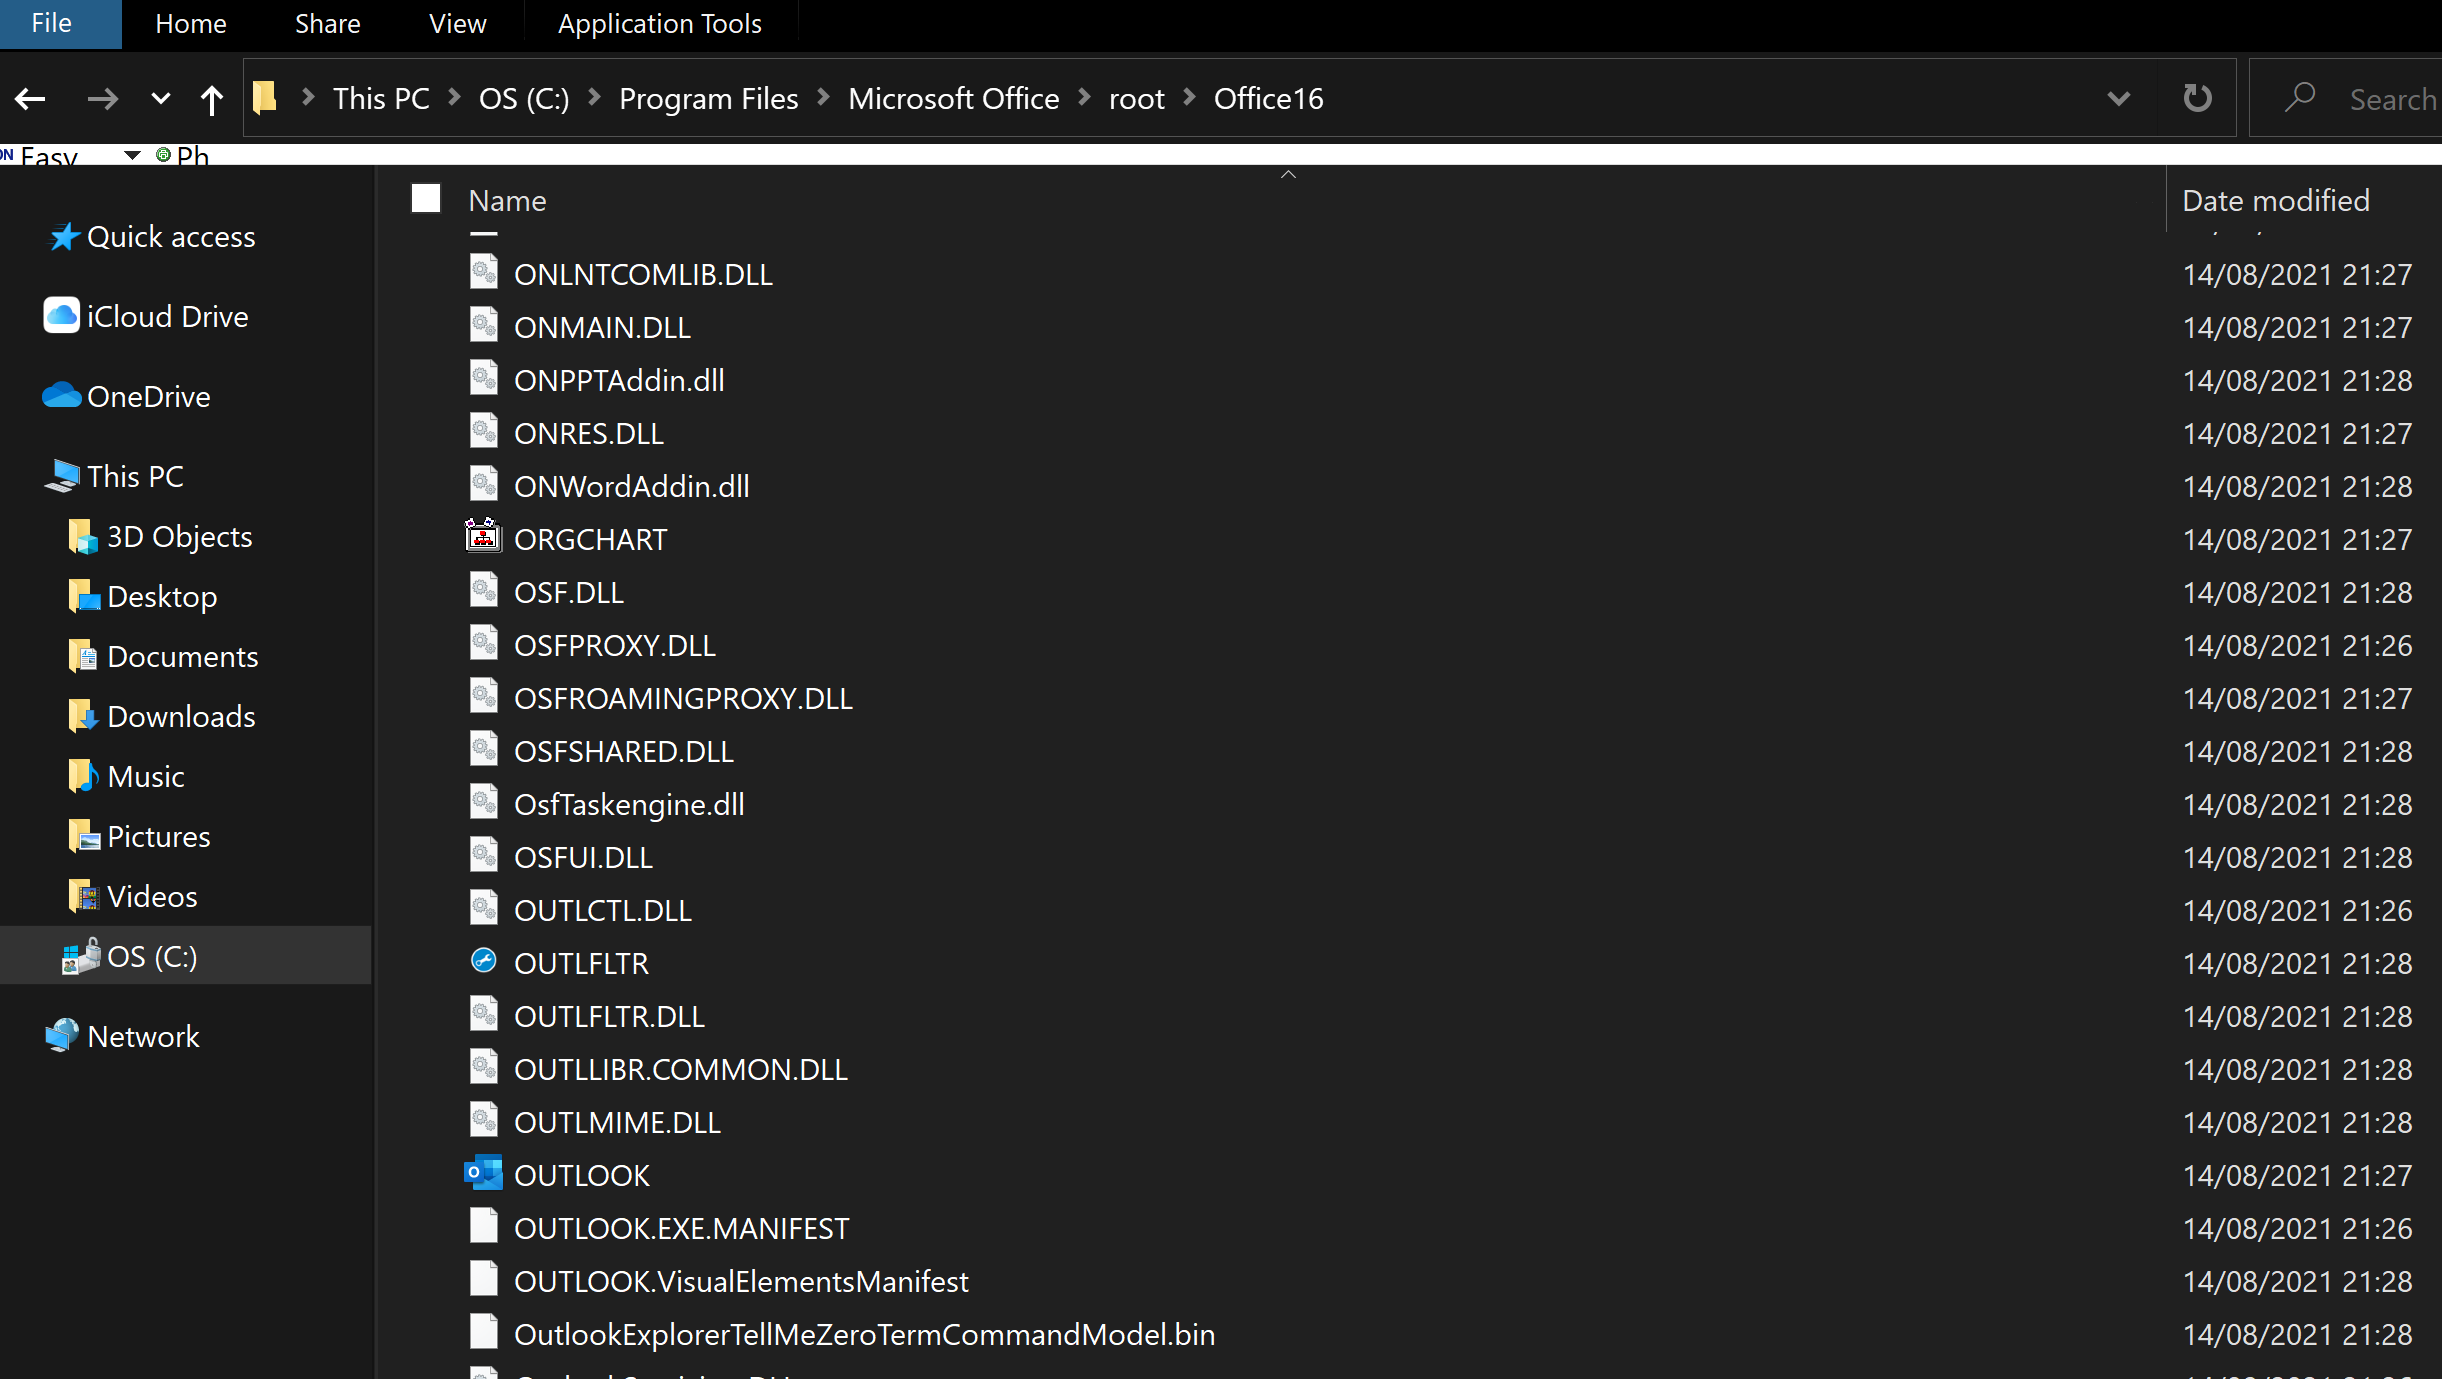Select the file OUTLMIME.DLL

pos(617,1122)
